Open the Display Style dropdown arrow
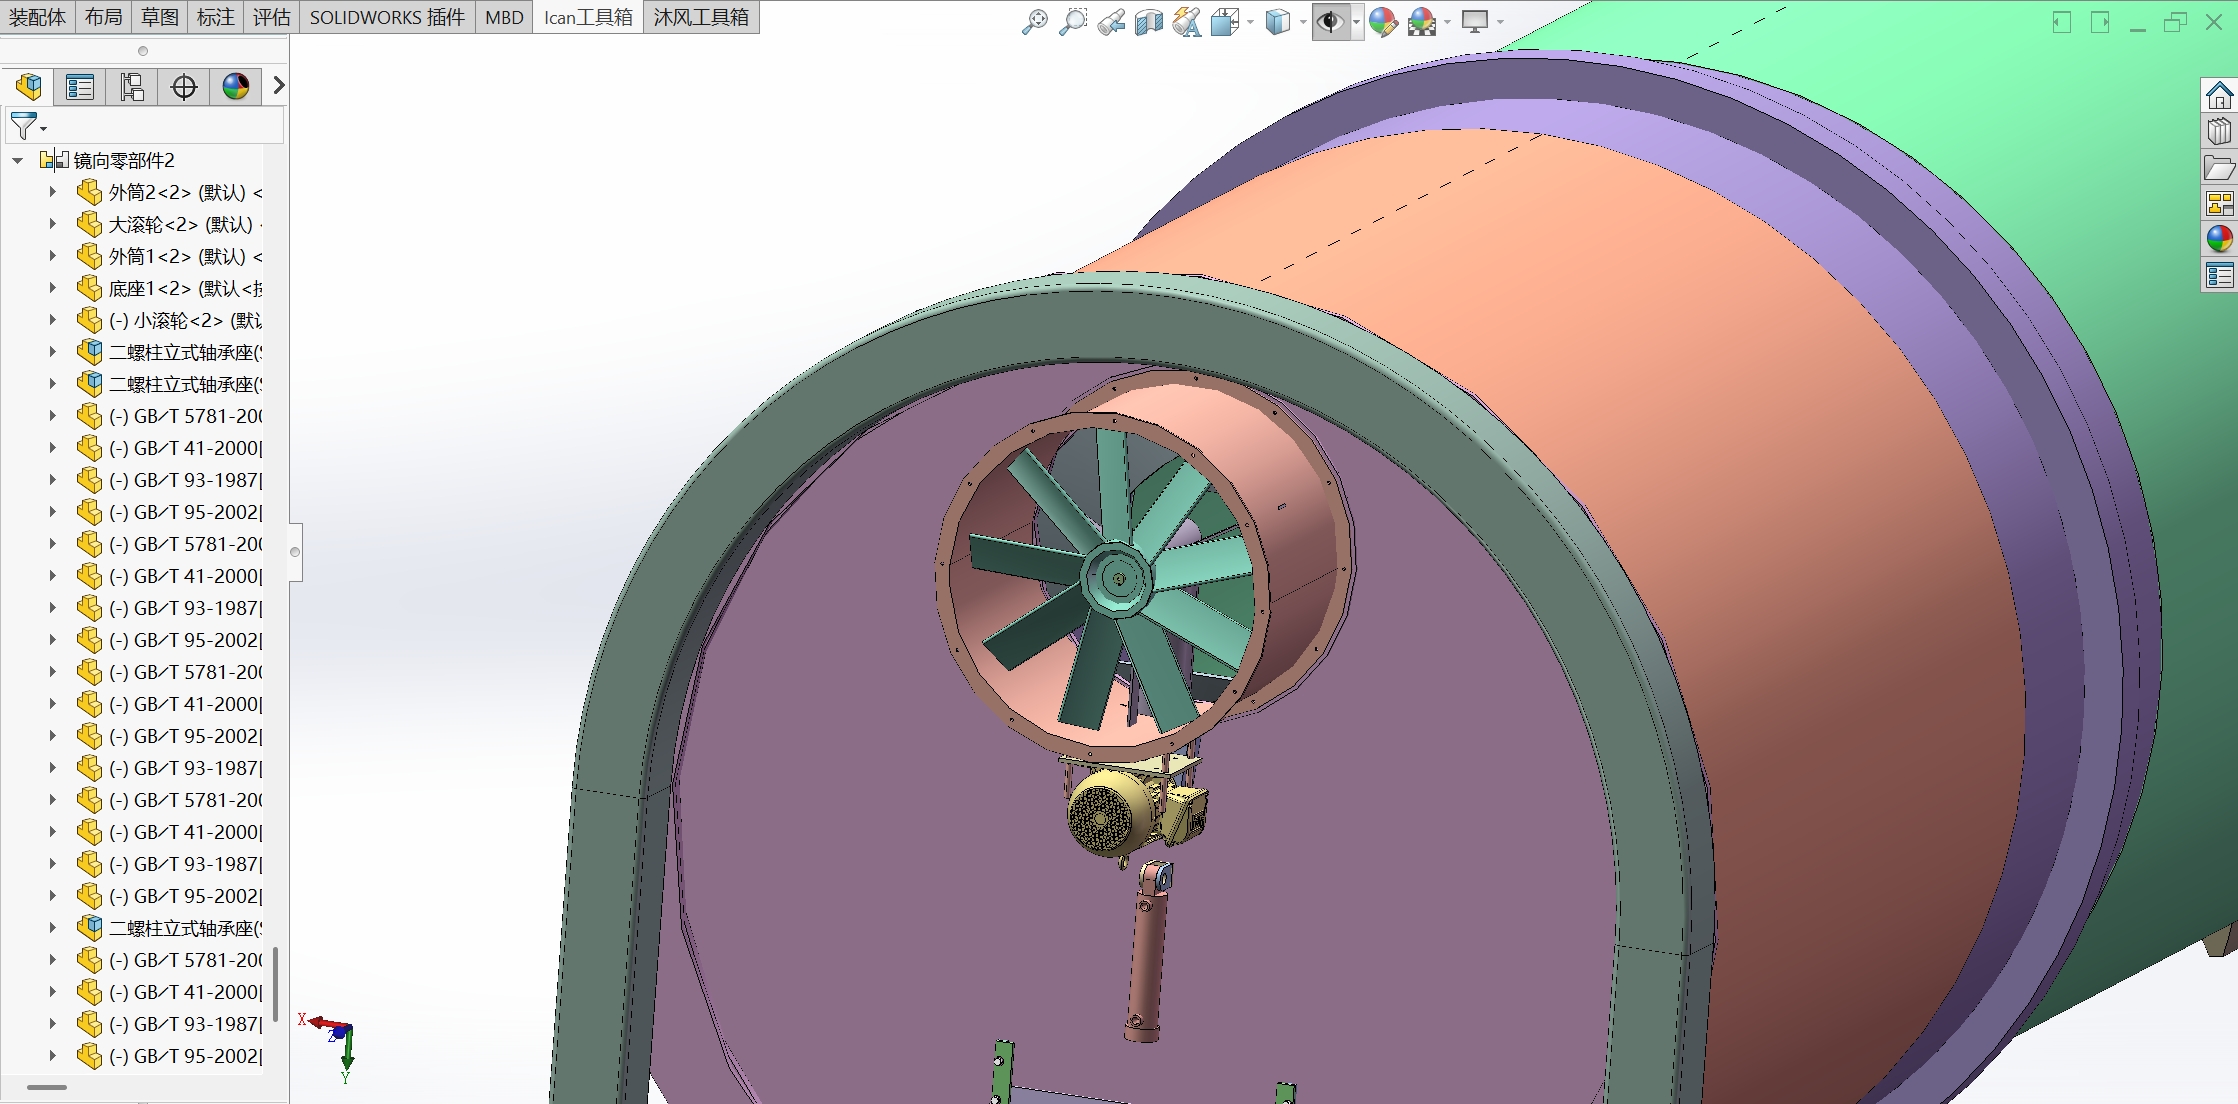 point(1303,22)
